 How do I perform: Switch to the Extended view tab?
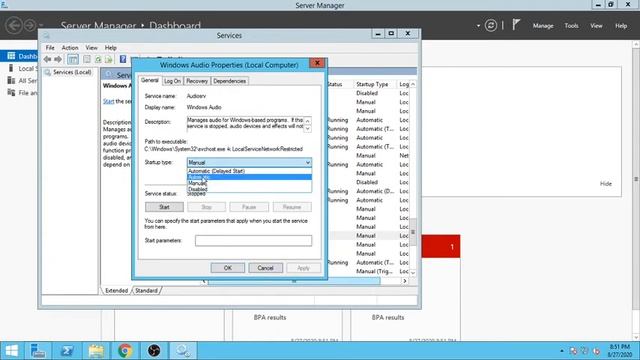click(x=116, y=291)
